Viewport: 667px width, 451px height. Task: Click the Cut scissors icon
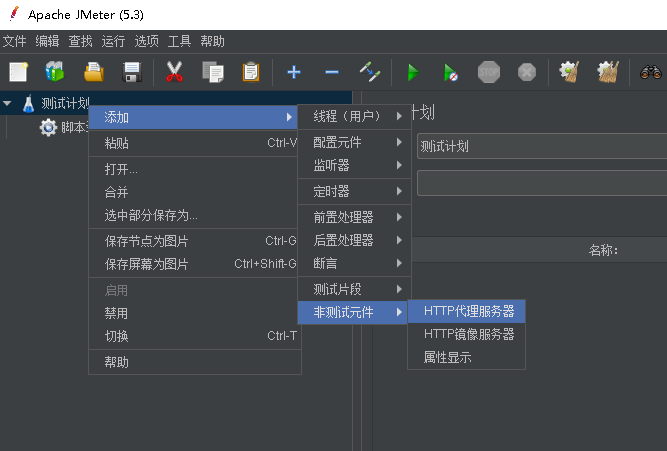pos(174,71)
